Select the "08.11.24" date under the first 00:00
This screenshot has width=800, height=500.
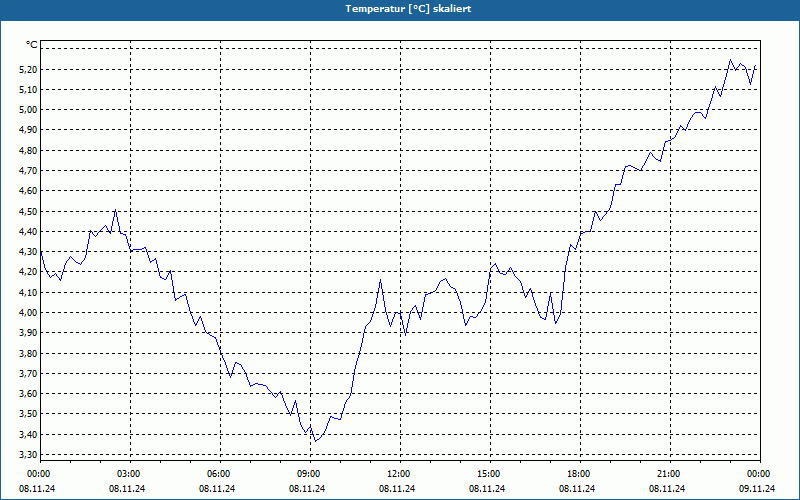point(37,489)
